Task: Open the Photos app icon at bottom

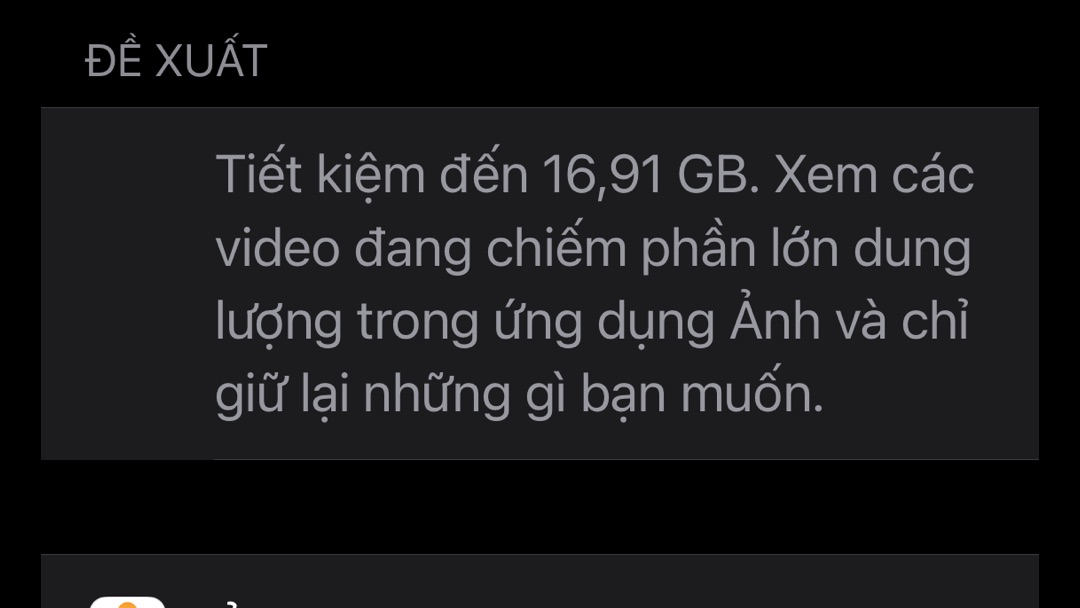Action: tap(127, 602)
